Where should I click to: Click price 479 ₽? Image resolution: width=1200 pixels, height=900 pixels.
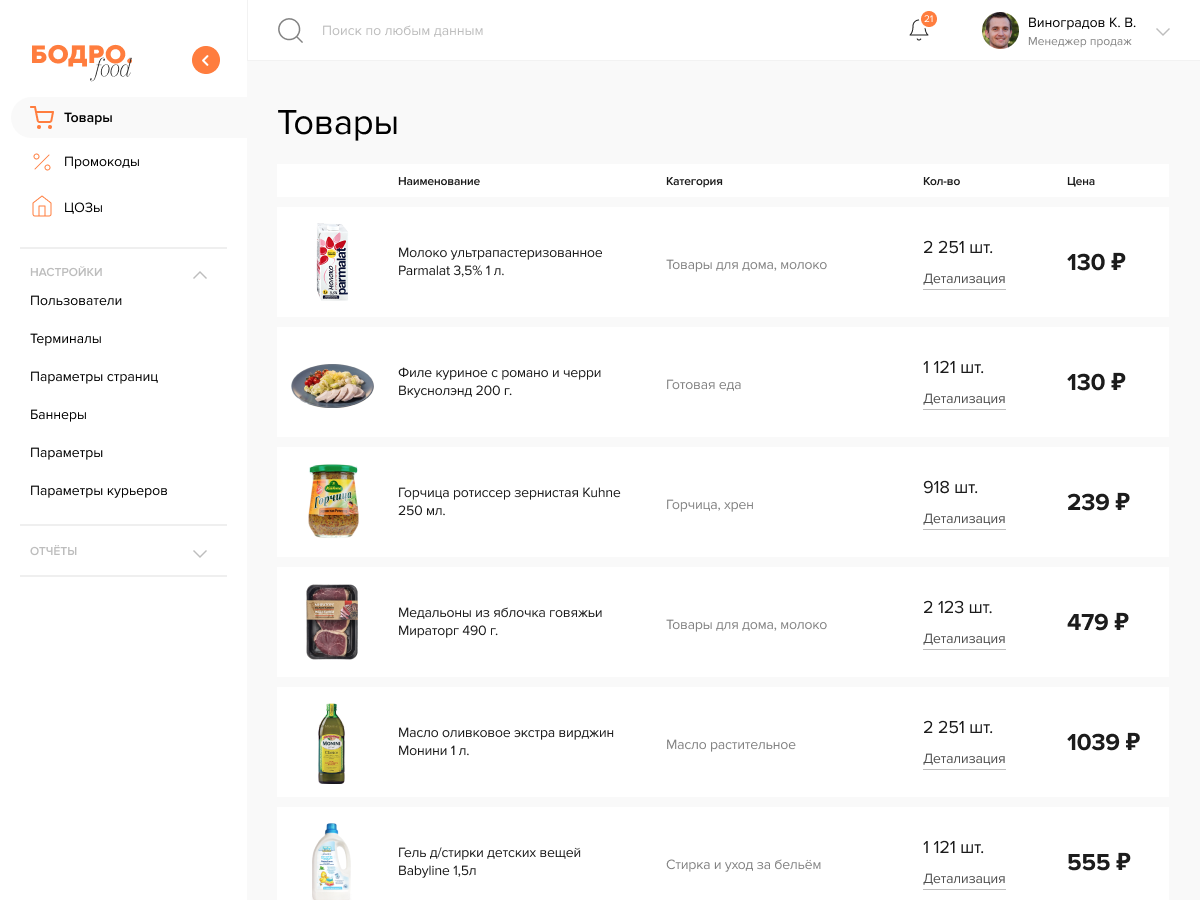1098,622
